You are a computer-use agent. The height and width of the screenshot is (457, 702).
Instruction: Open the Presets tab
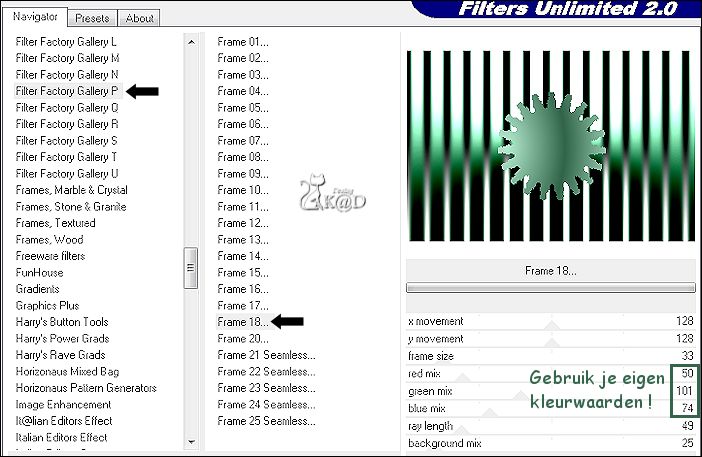click(92, 18)
